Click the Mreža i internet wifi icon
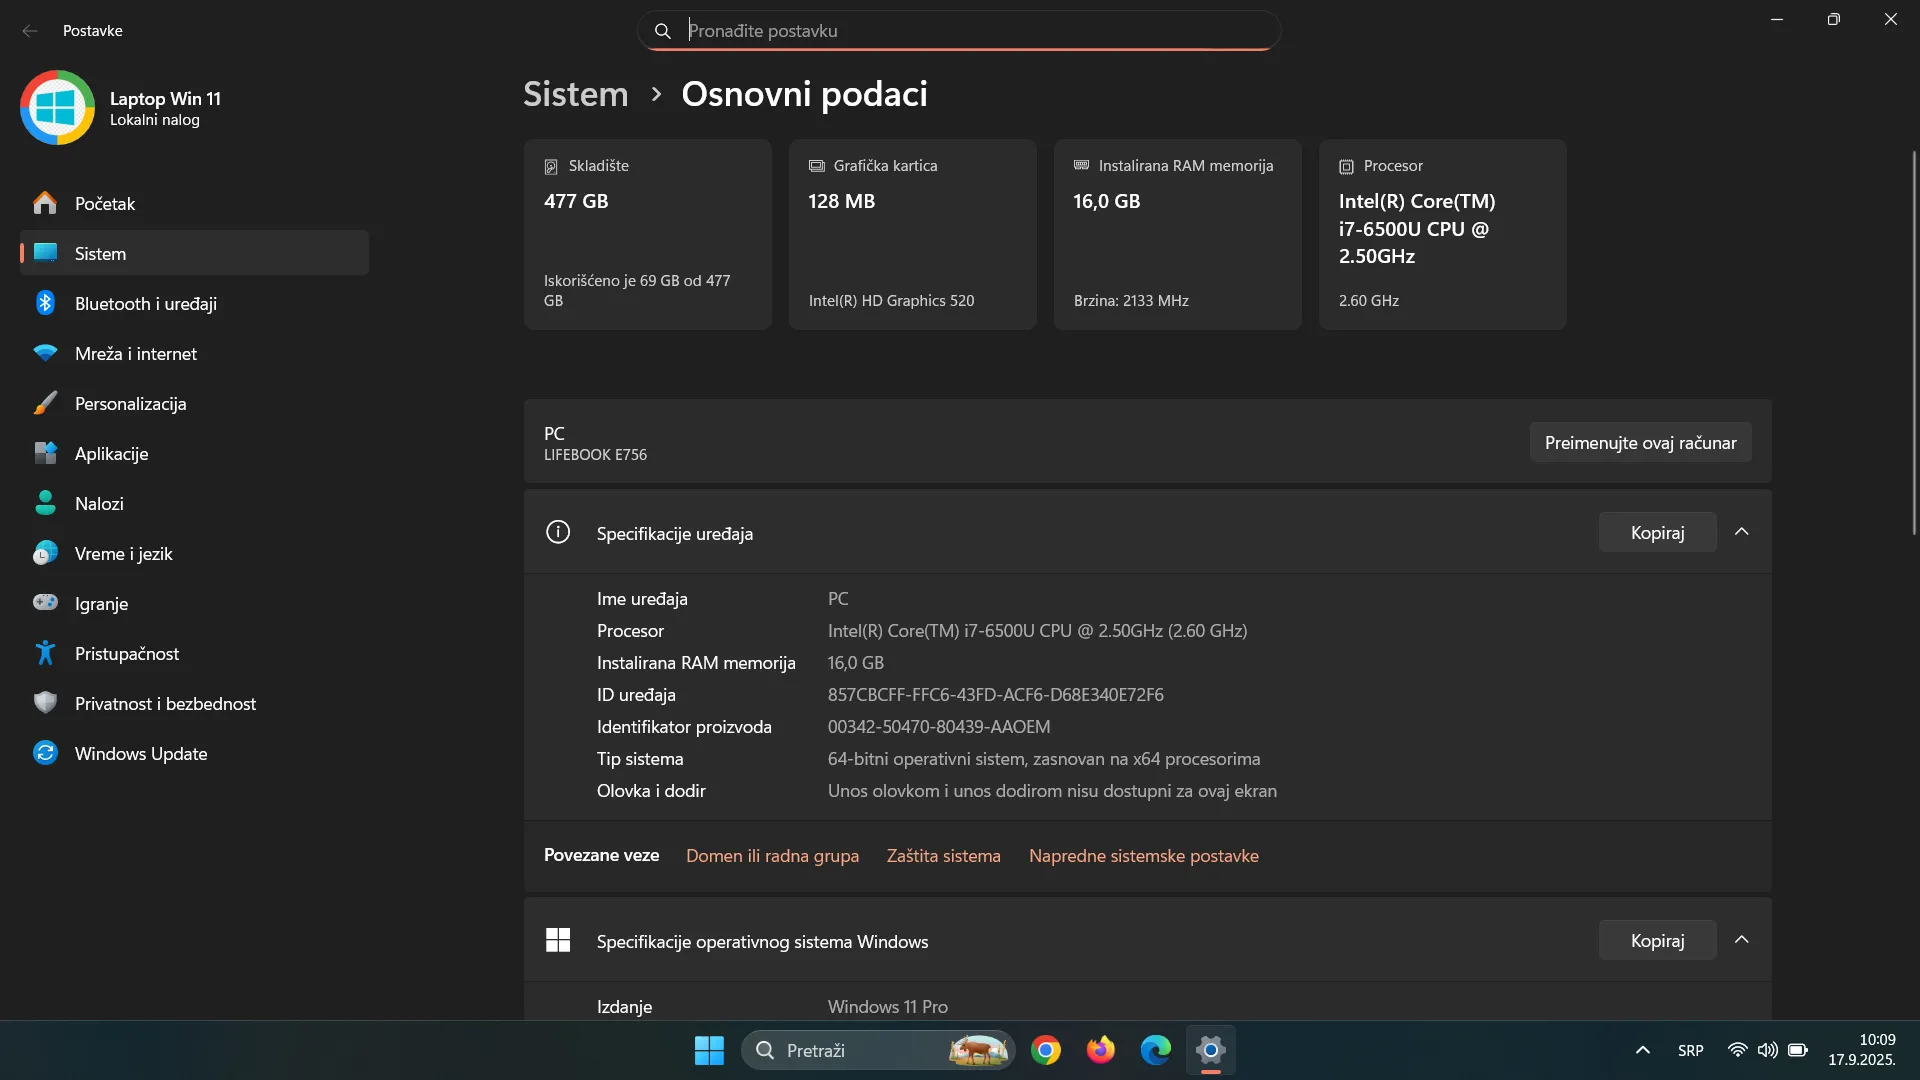The image size is (1920, 1080). [45, 353]
